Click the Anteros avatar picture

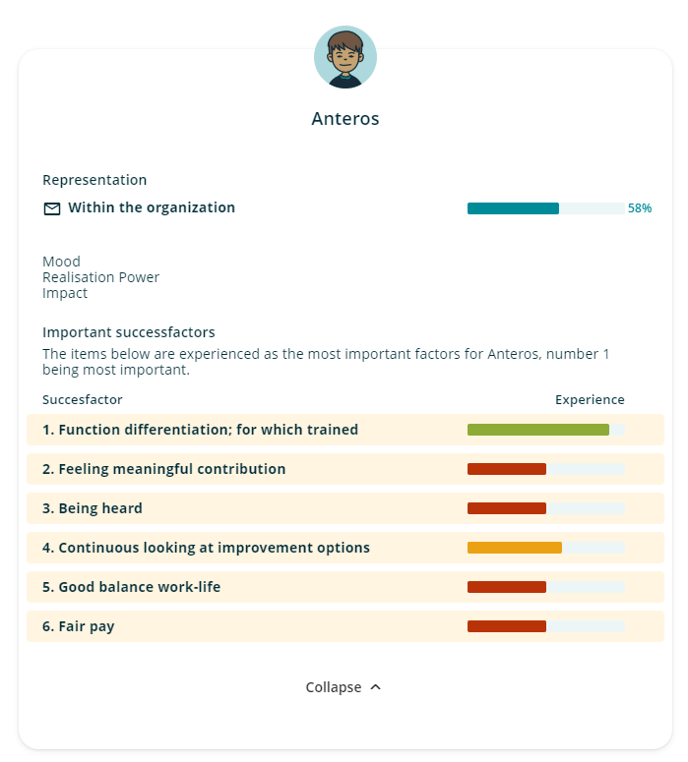(345, 57)
